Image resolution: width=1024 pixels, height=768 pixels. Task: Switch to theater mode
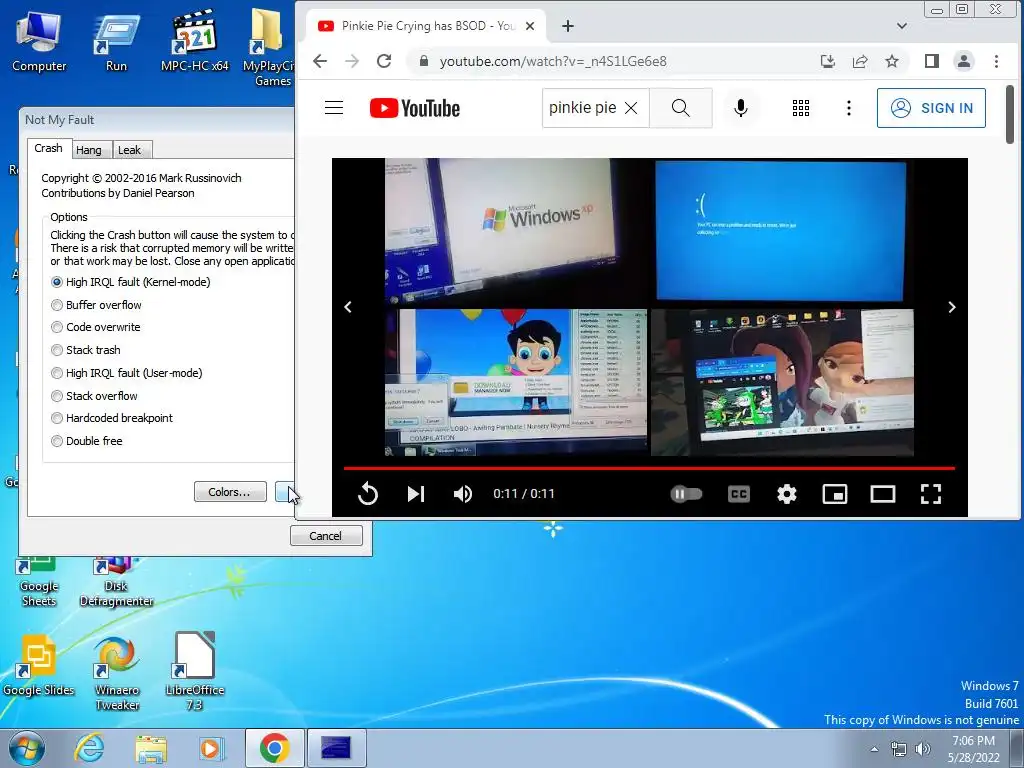coord(883,494)
